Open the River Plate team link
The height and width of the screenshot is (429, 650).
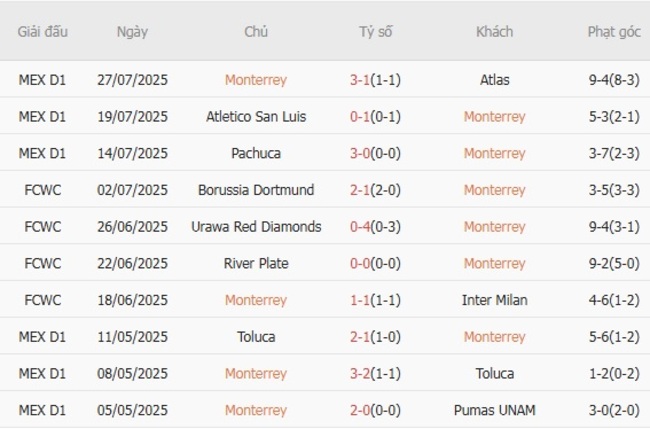(256, 263)
